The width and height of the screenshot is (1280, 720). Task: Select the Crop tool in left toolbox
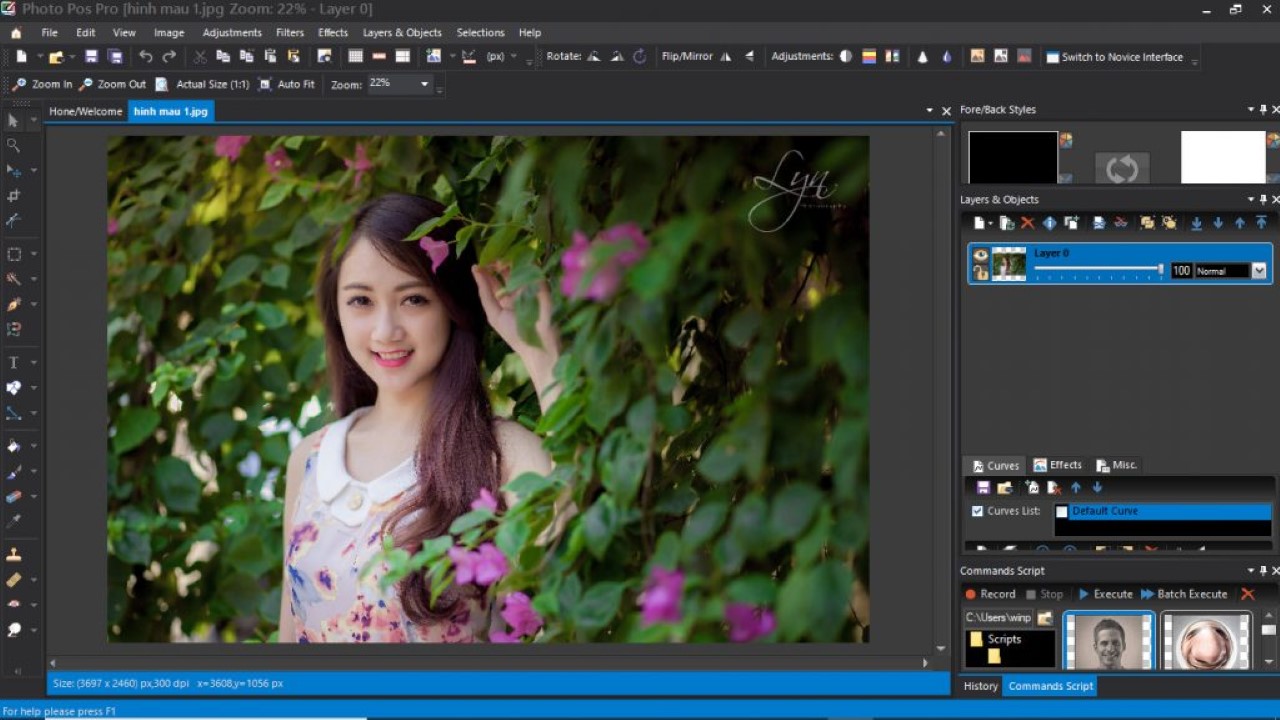click(x=14, y=196)
